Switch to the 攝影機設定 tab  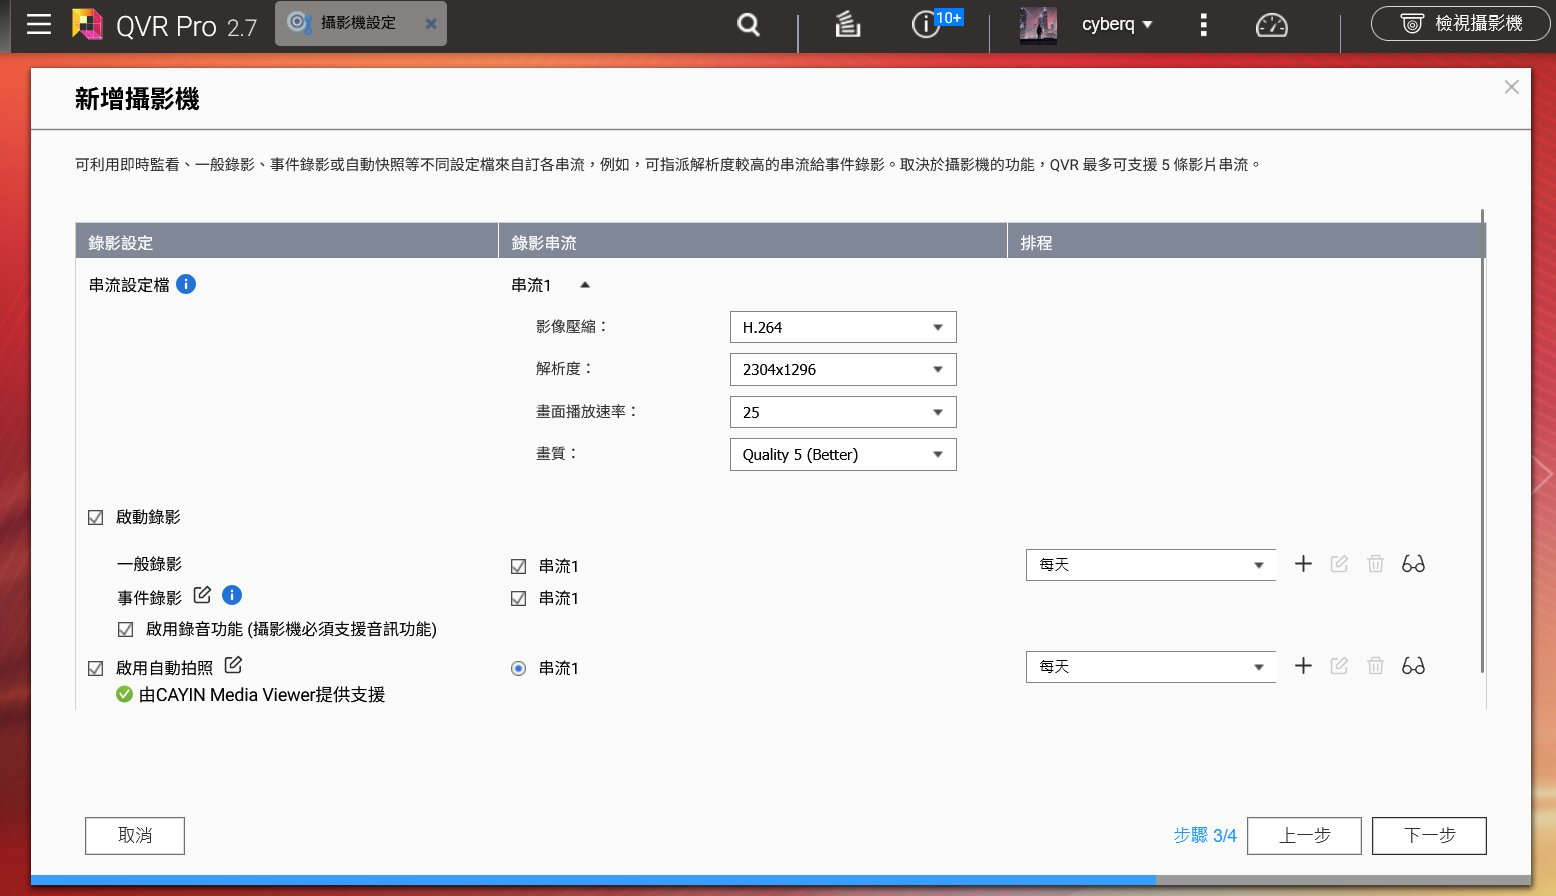point(357,23)
